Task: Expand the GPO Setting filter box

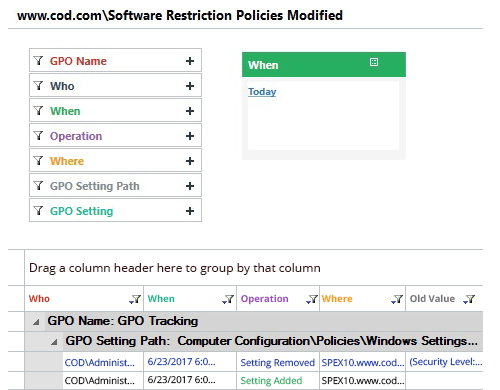Action: [115, 211]
